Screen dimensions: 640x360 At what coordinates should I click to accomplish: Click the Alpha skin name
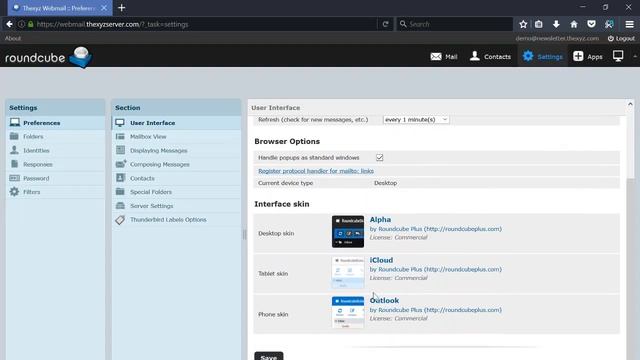click(380, 219)
